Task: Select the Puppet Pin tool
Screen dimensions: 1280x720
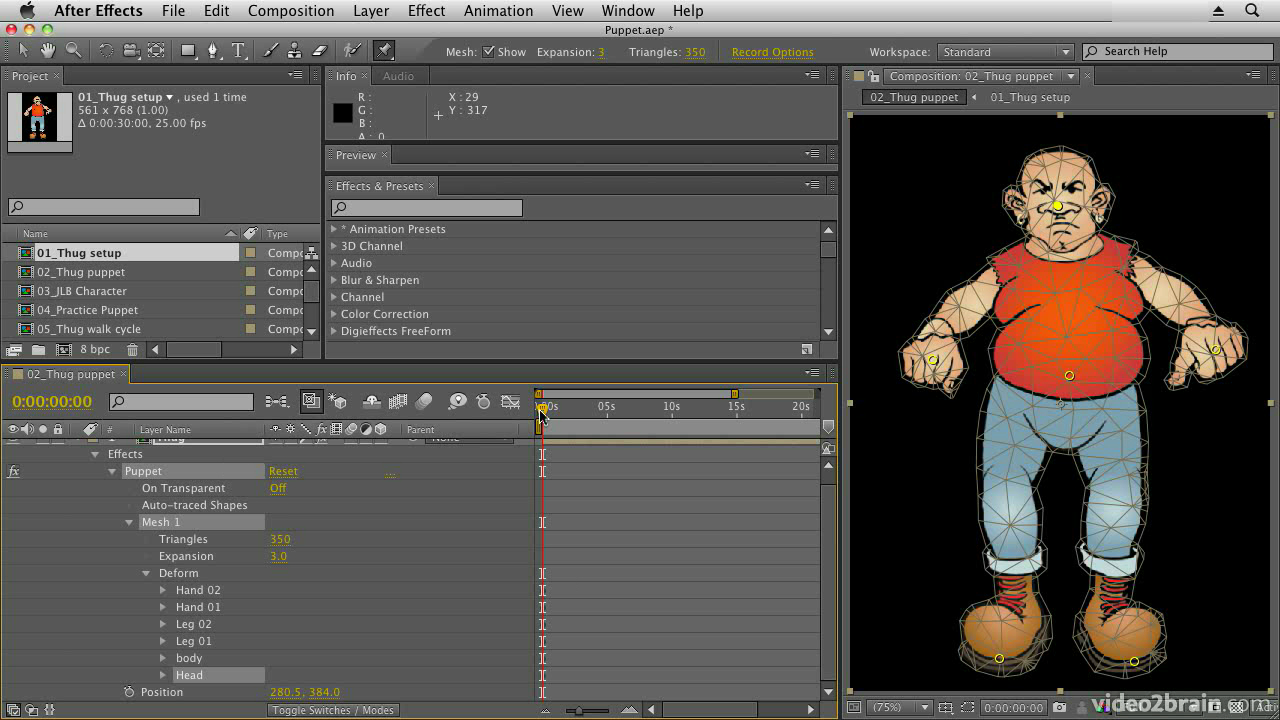Action: point(384,50)
